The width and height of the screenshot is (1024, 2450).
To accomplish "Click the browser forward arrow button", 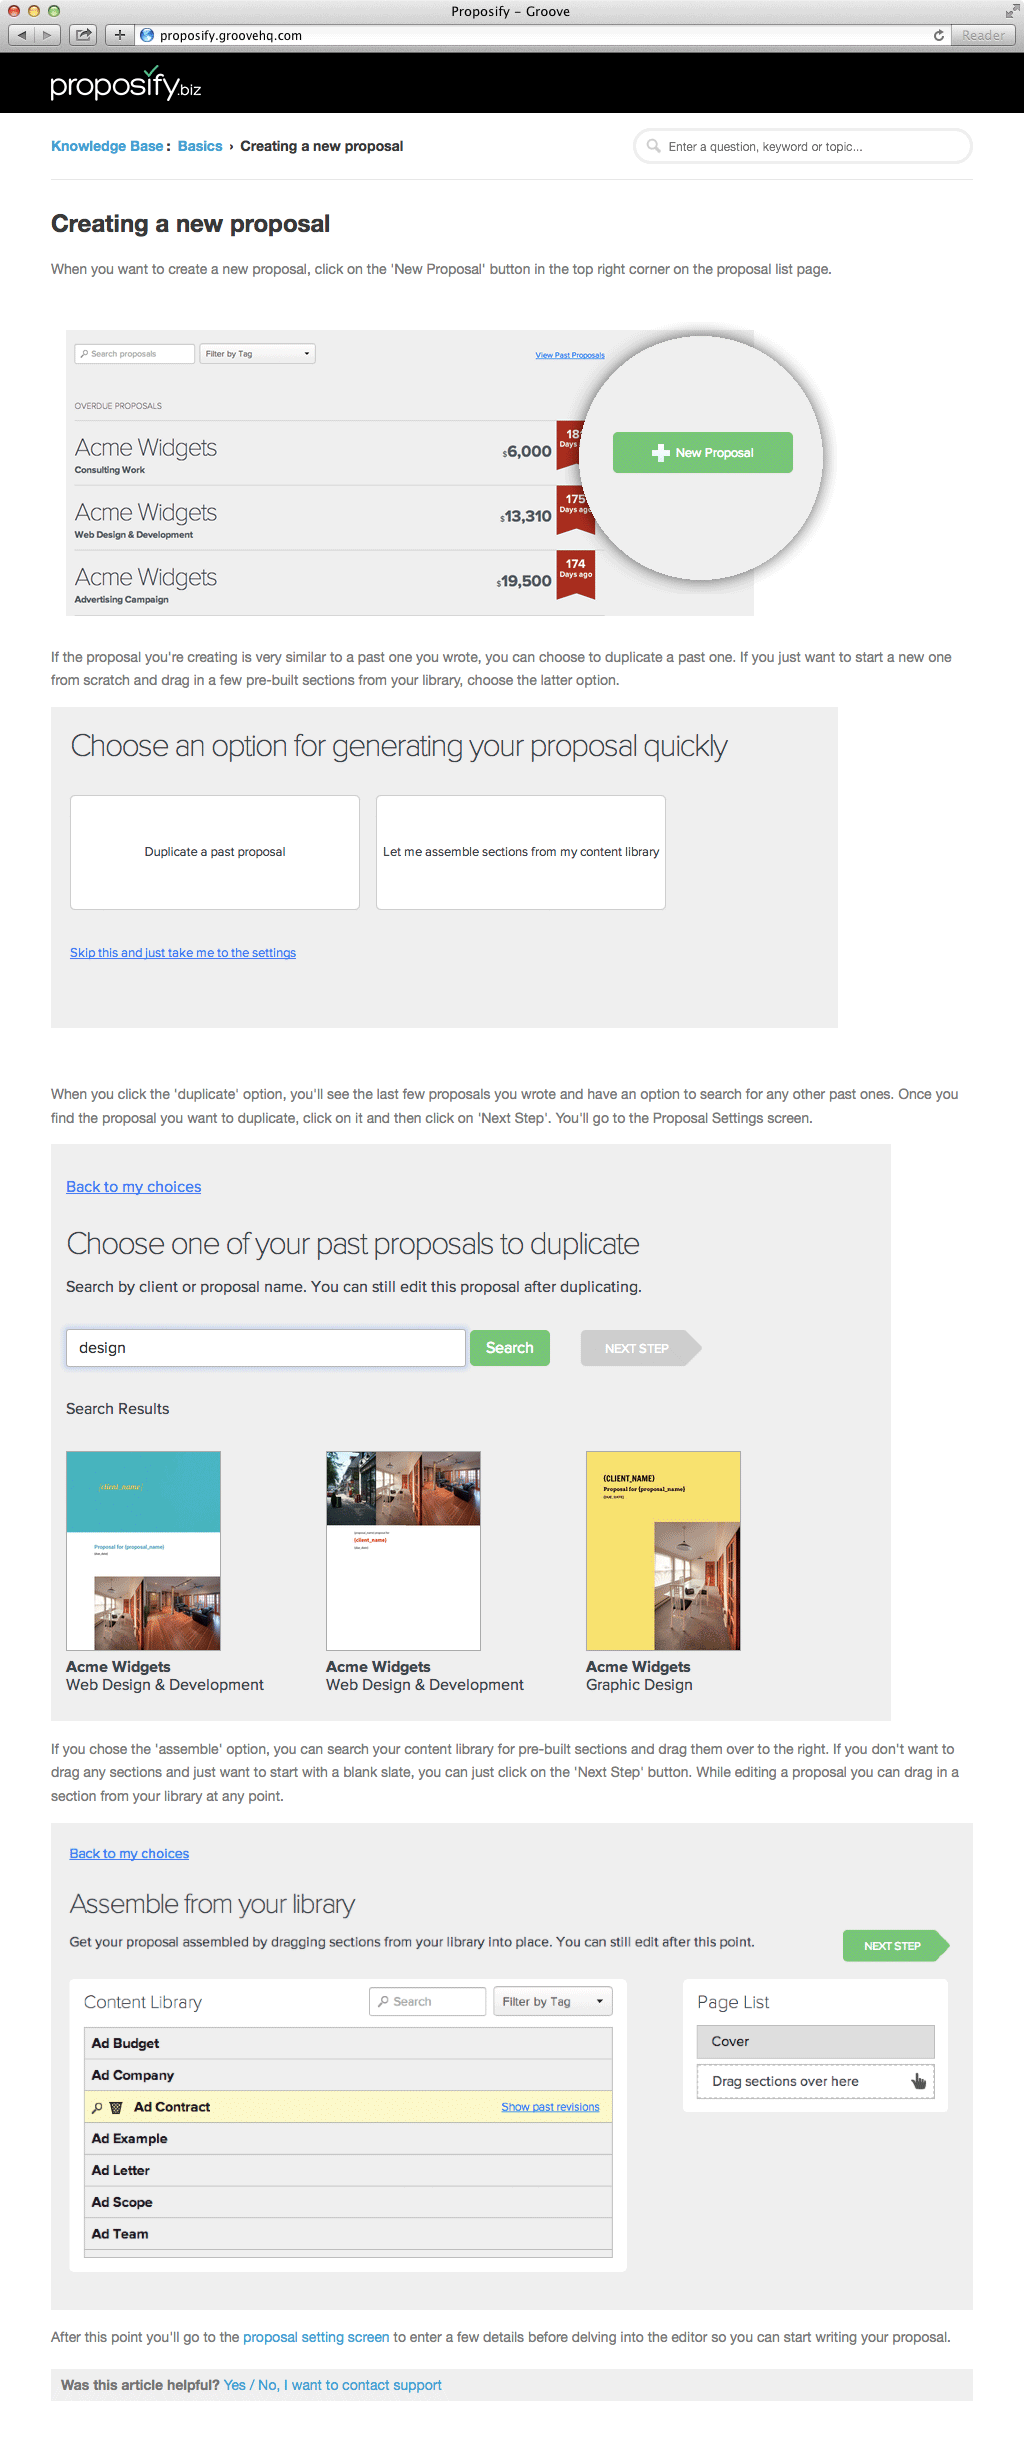I will [x=46, y=35].
